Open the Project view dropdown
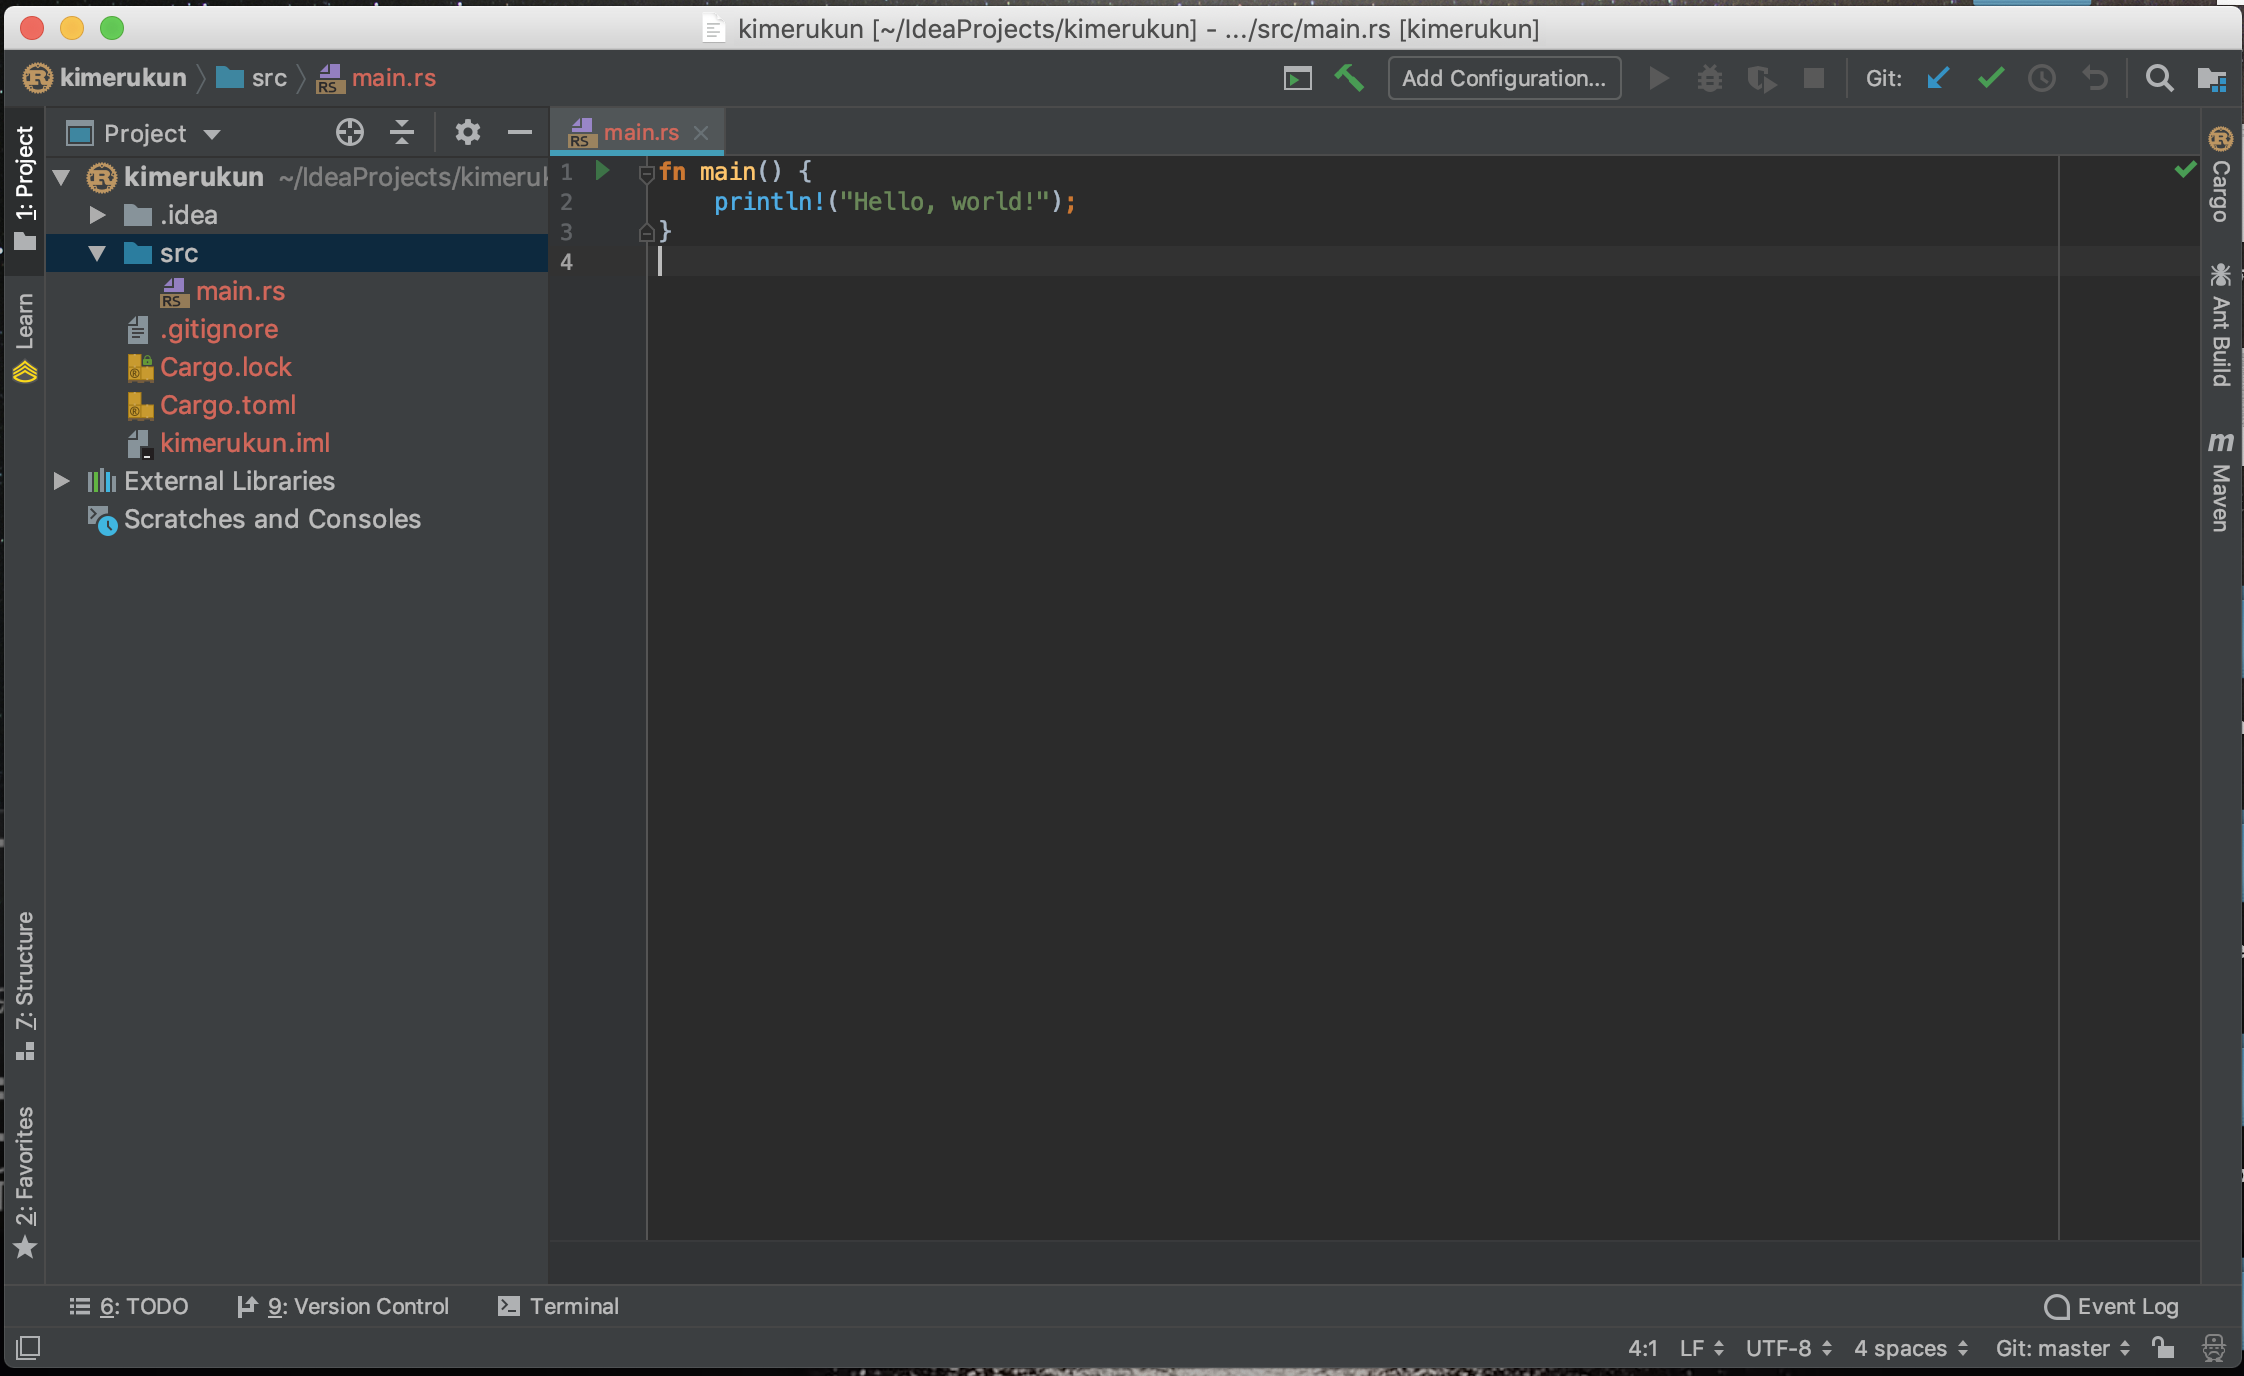 pyautogui.click(x=211, y=134)
